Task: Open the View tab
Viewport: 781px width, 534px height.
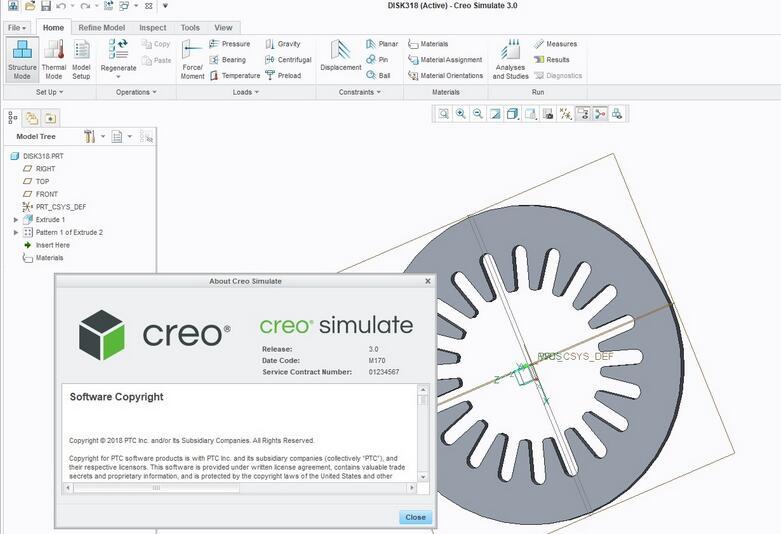Action: 223,28
